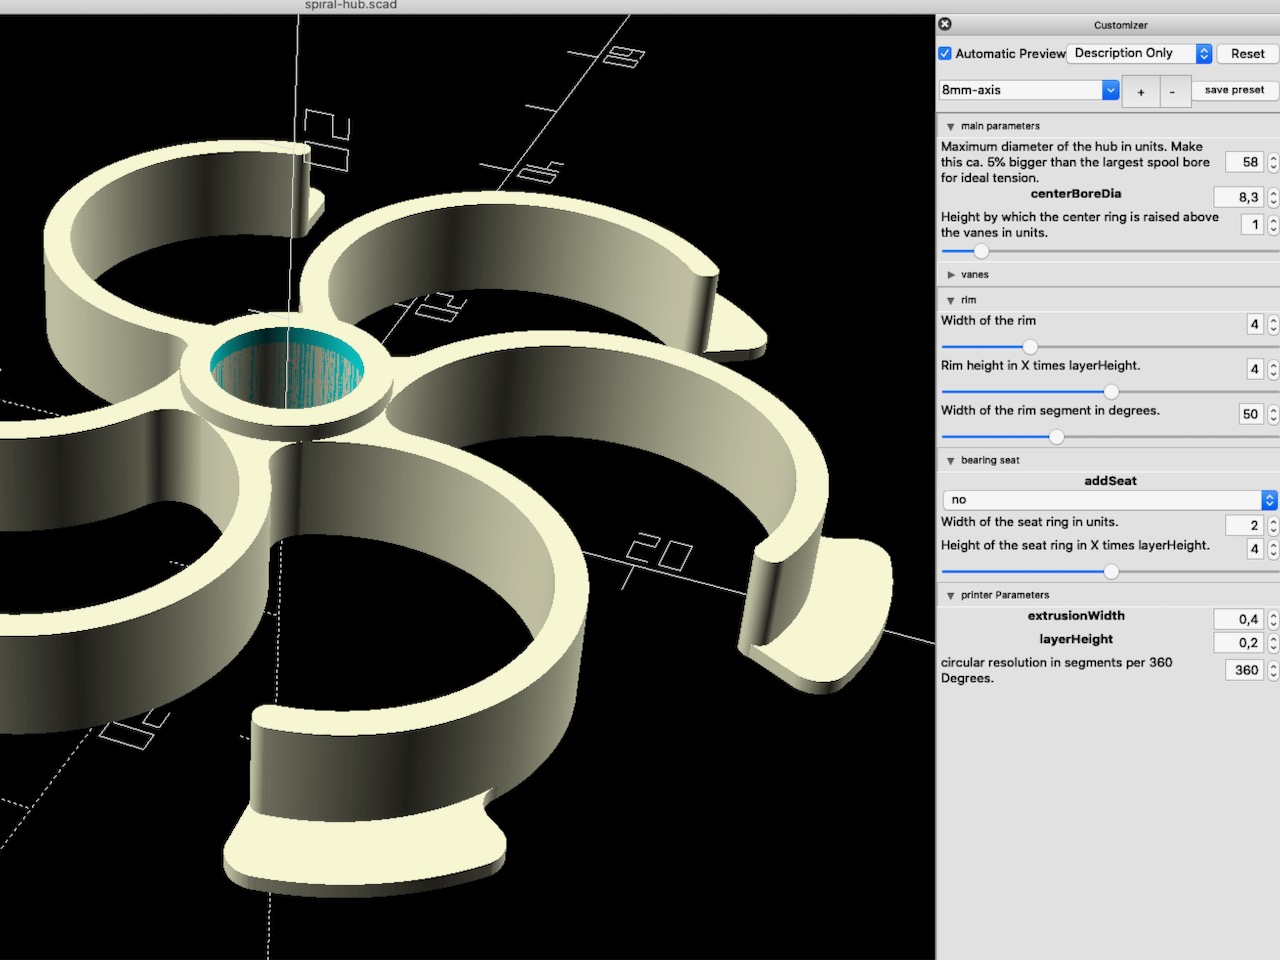Click stepper arrows for extrusionWidth

(x=1272, y=620)
